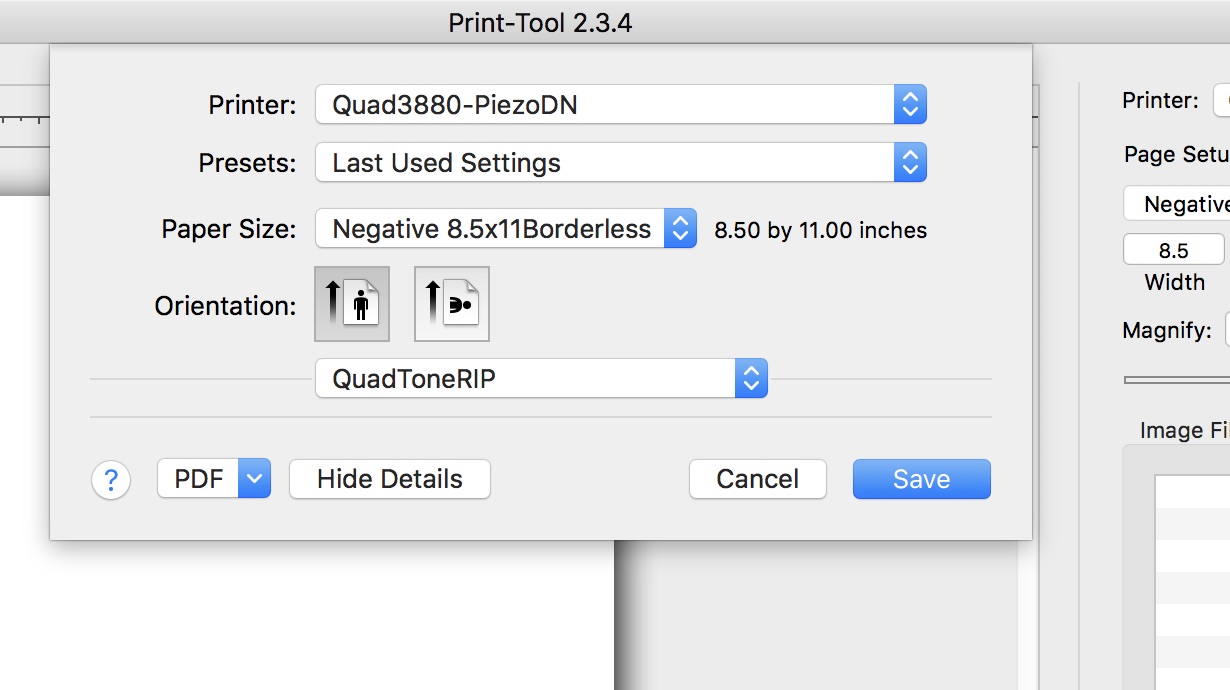Select the landscape orientation icon
The width and height of the screenshot is (1230, 690).
pos(452,304)
